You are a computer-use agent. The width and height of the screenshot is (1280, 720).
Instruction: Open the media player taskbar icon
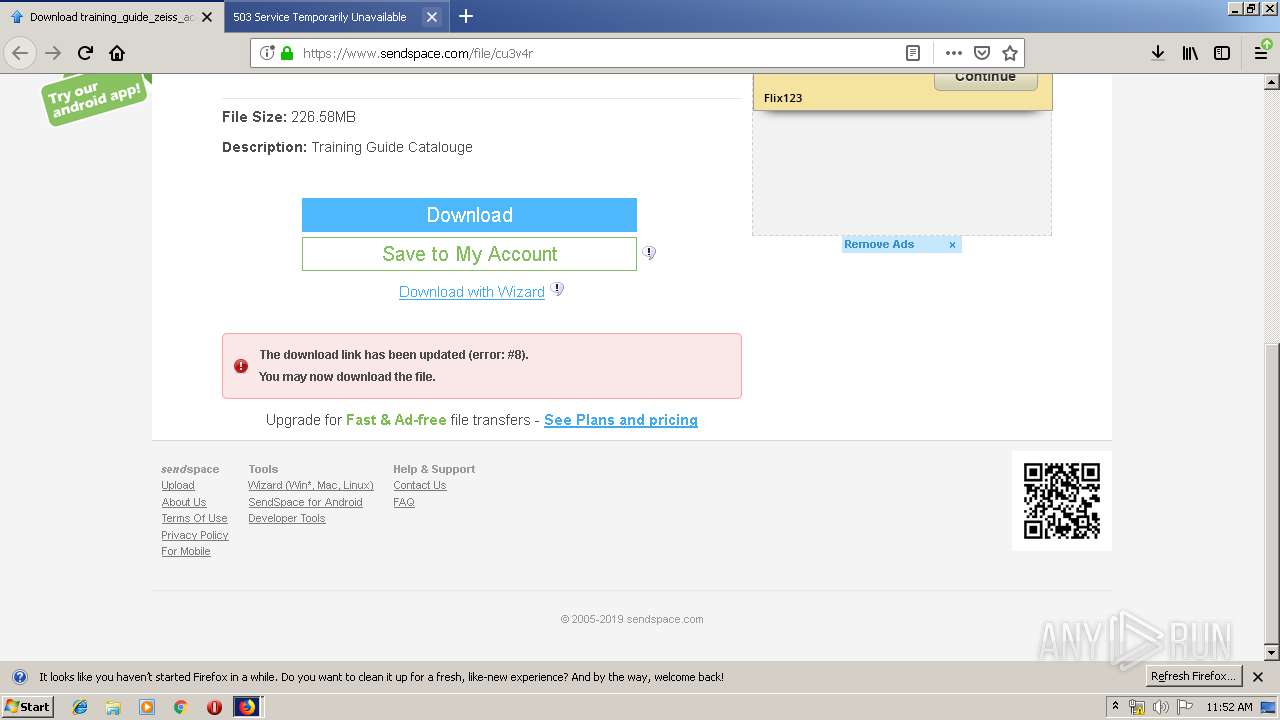147,707
